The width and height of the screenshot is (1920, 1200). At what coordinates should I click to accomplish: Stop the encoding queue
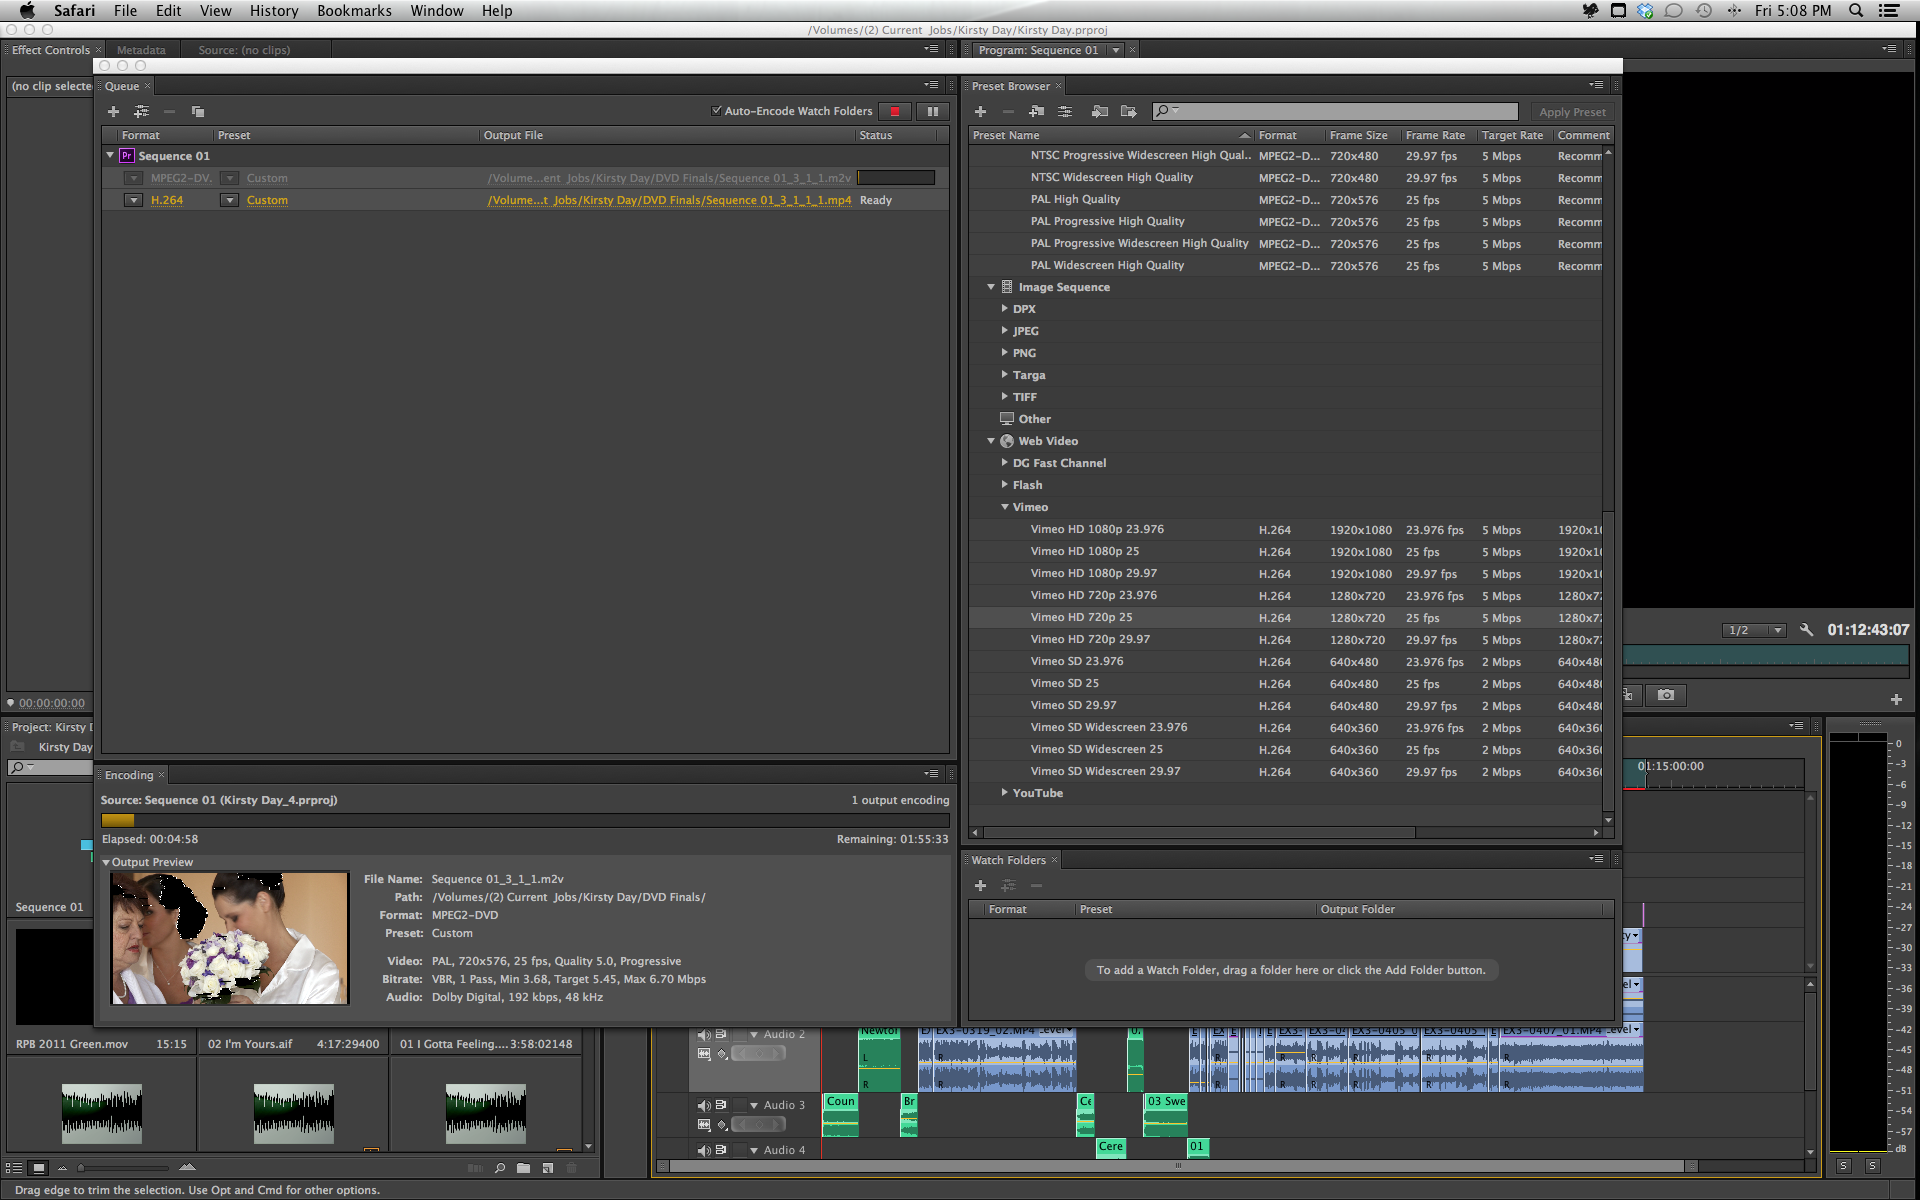click(895, 111)
